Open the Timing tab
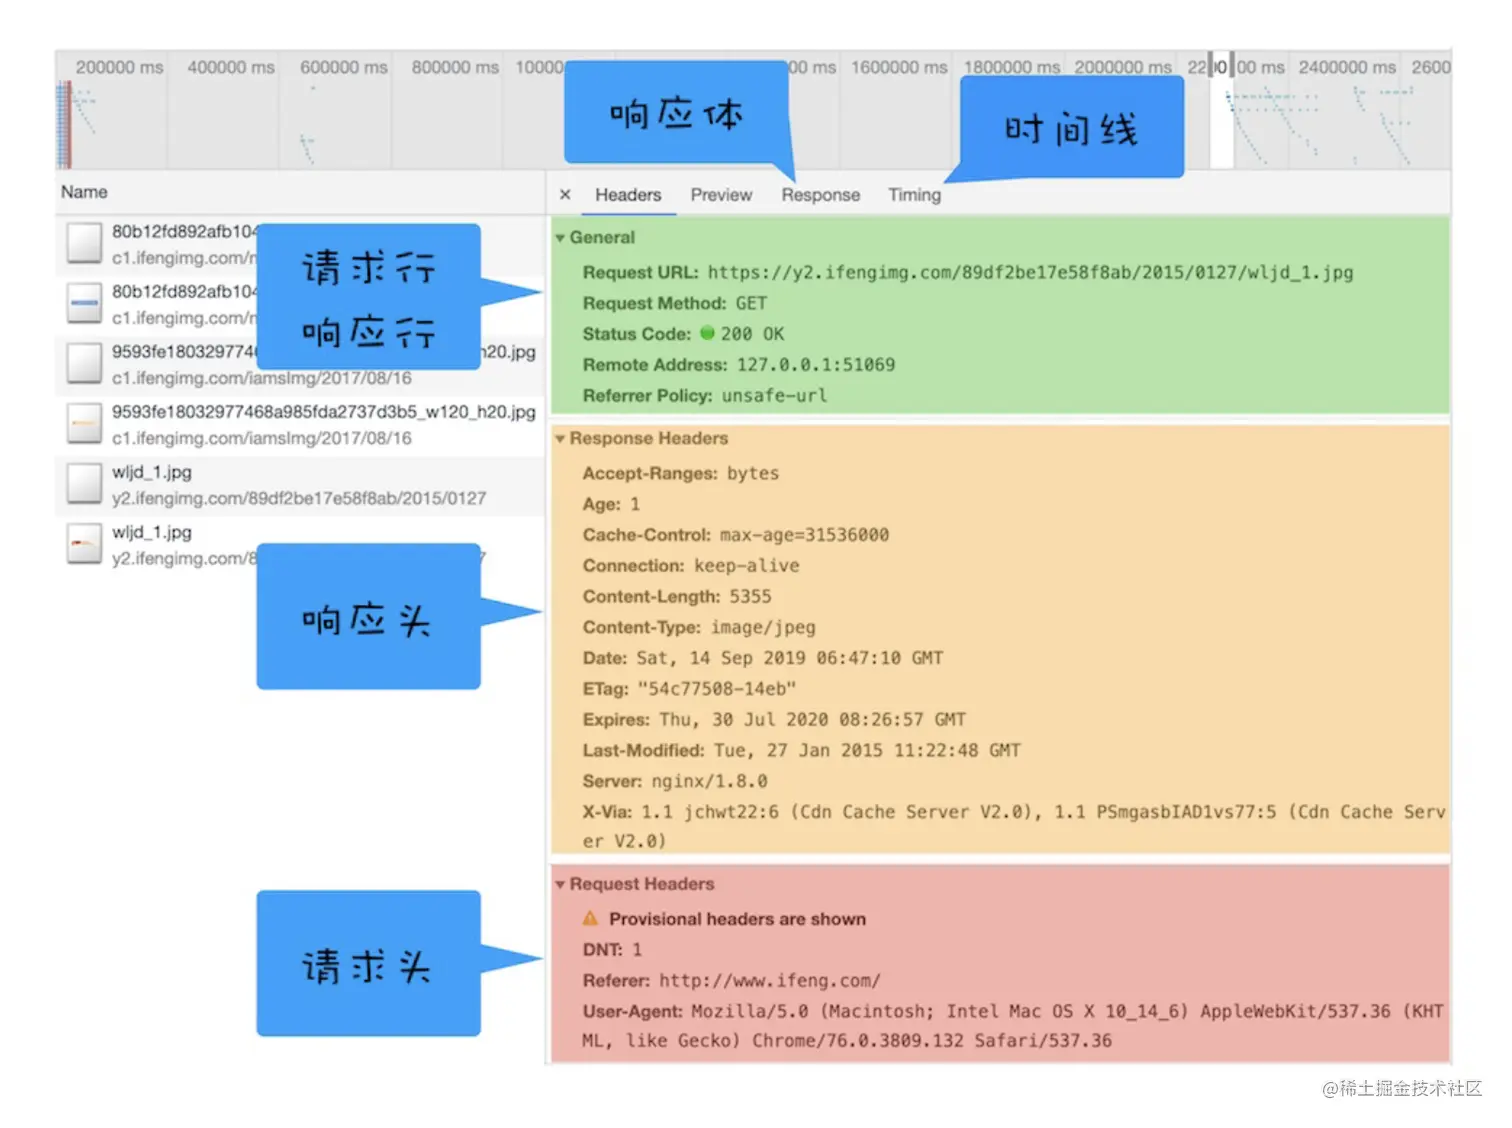The height and width of the screenshot is (1128, 1512). tap(913, 194)
